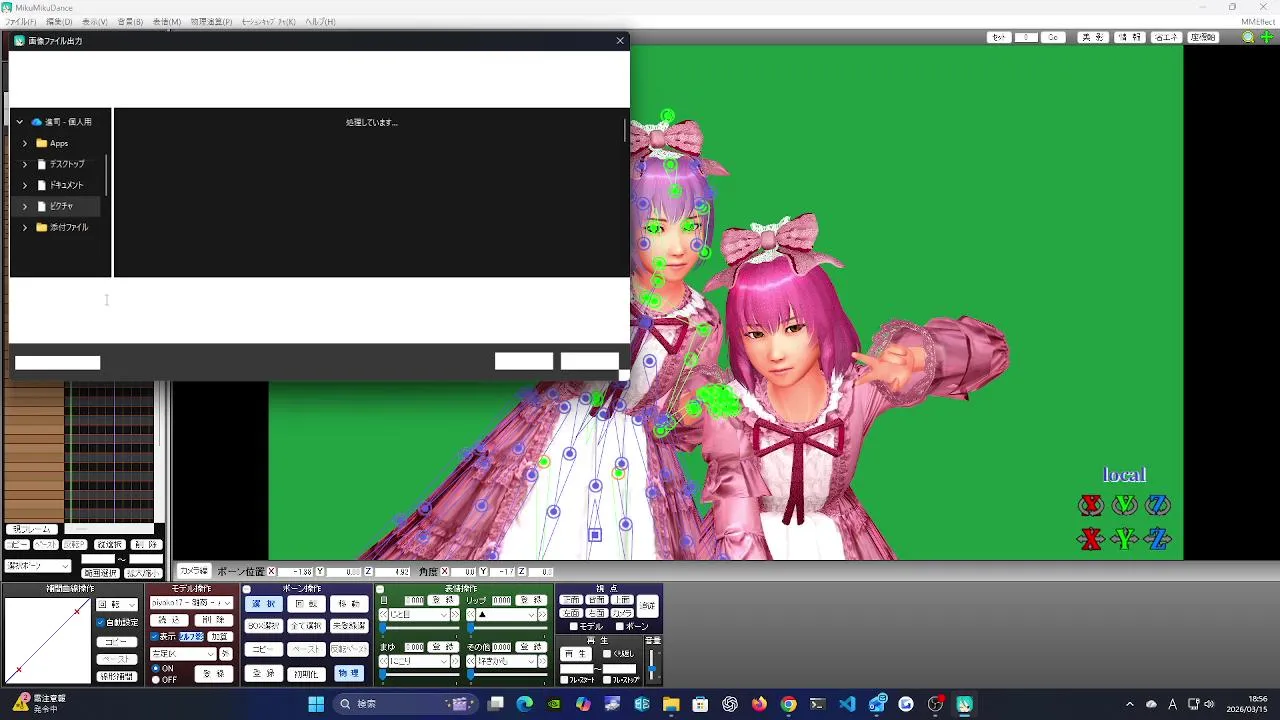Select the ON radio button
Viewport: 1280px width, 720px height.
tap(155, 668)
